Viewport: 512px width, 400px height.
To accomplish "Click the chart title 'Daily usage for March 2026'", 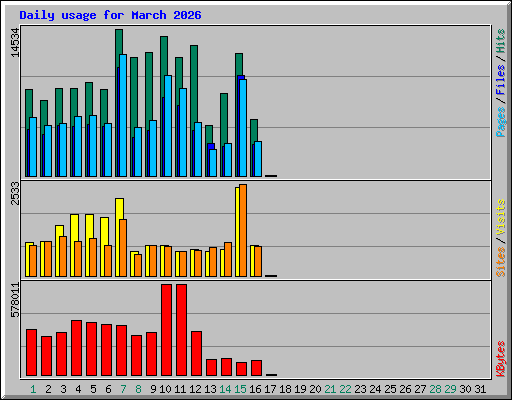I will pyautogui.click(x=110, y=15).
